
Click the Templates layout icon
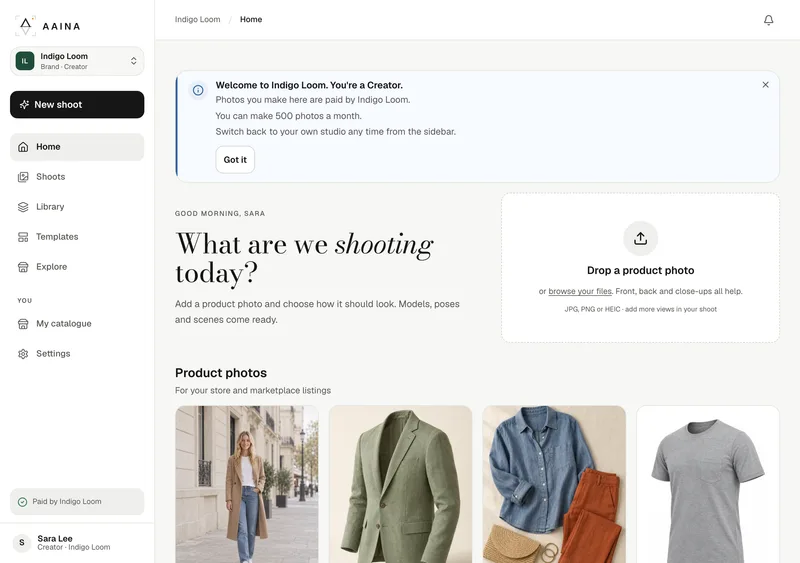pos(23,237)
